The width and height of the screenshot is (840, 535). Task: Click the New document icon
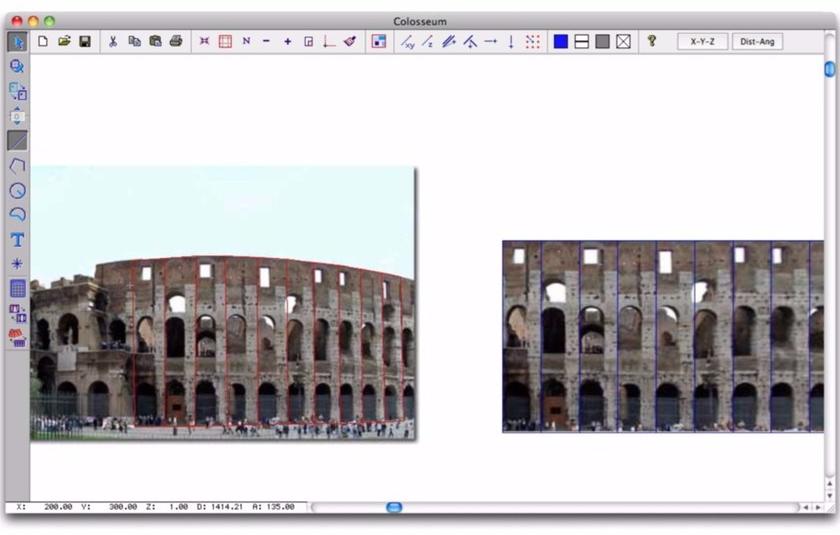pyautogui.click(x=43, y=41)
